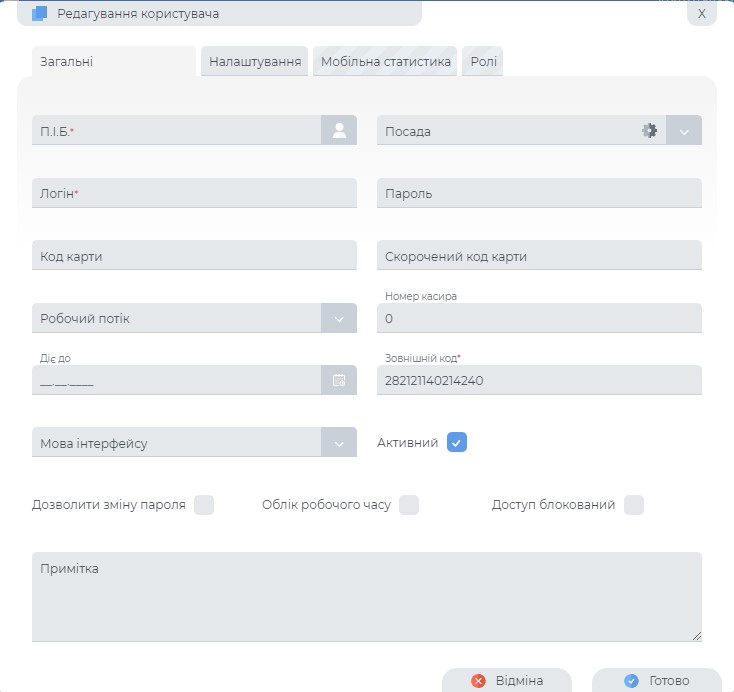734x692 pixels.
Task: Tick the Облік робочого часу checkbox
Action: (x=409, y=505)
